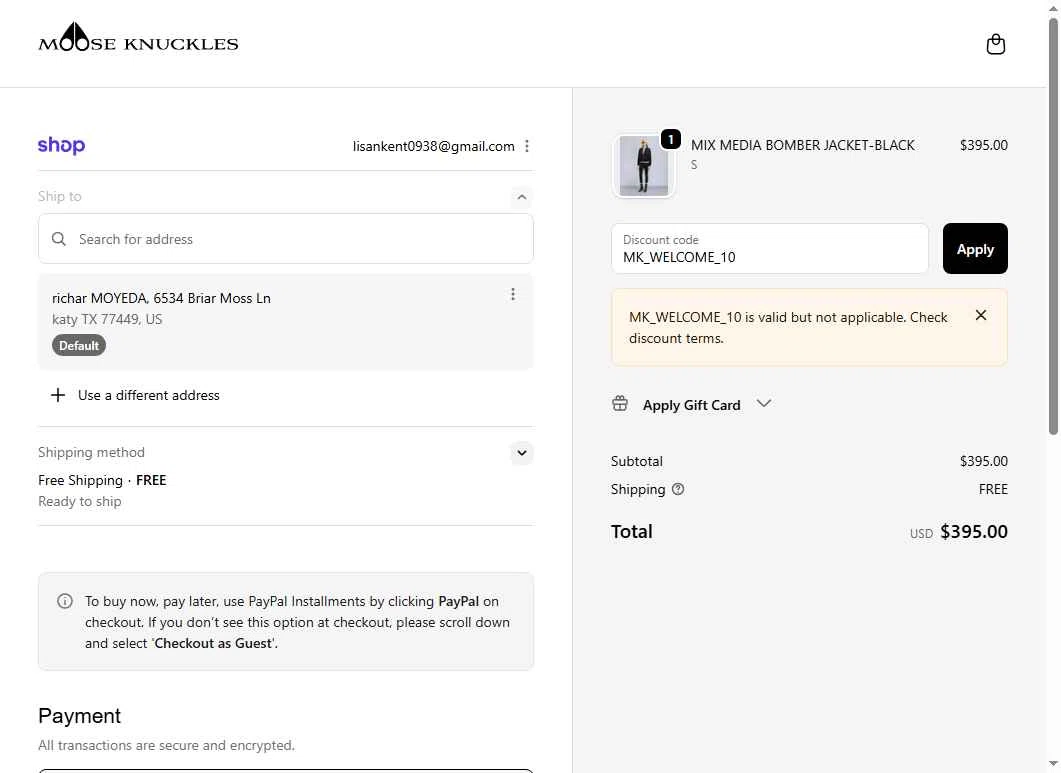Click Use a different address

[149, 395]
